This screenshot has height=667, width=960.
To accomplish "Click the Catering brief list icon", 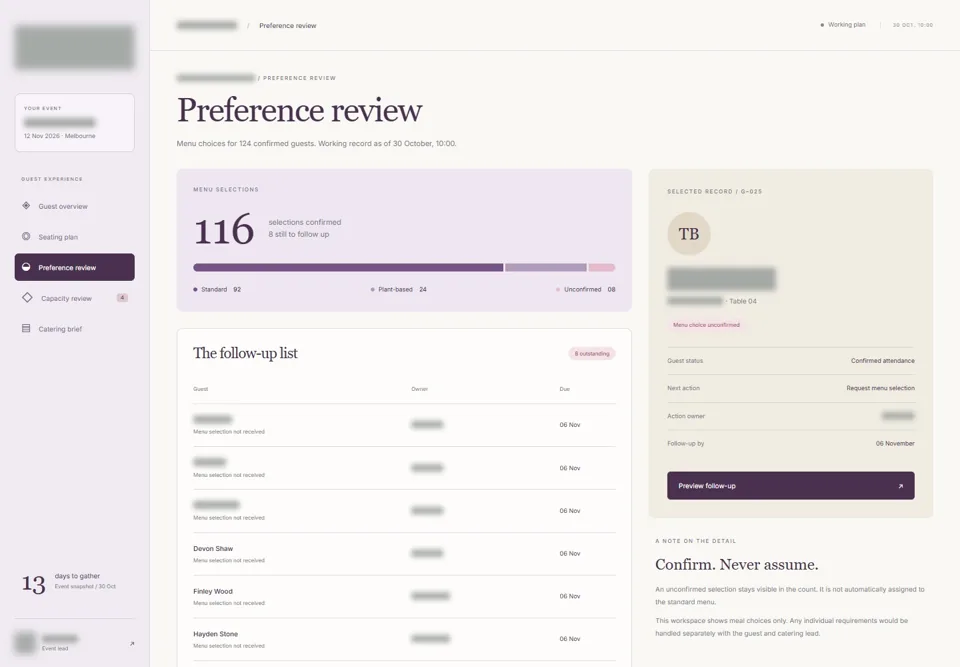I will click(26, 328).
